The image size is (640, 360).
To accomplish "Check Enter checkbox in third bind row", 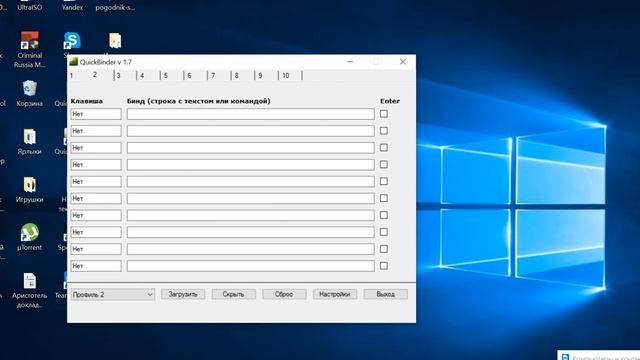I will 384,147.
